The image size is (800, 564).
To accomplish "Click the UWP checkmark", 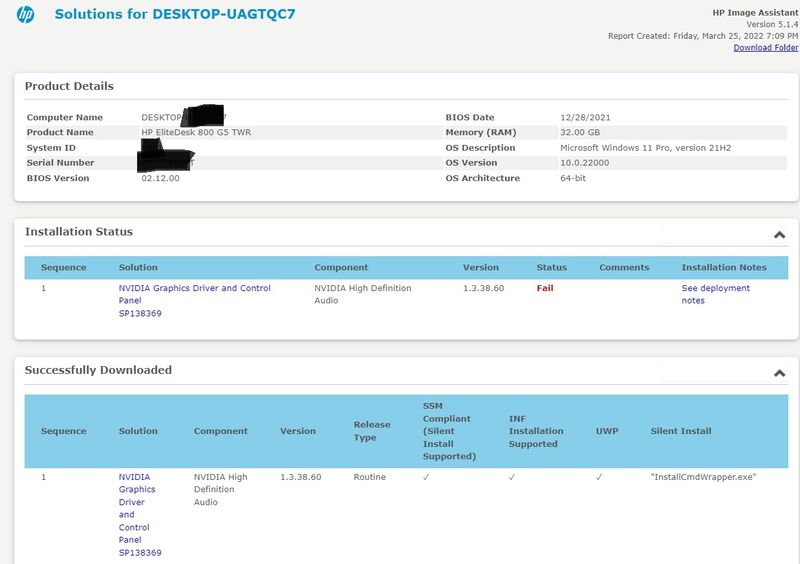I will [x=599, y=477].
